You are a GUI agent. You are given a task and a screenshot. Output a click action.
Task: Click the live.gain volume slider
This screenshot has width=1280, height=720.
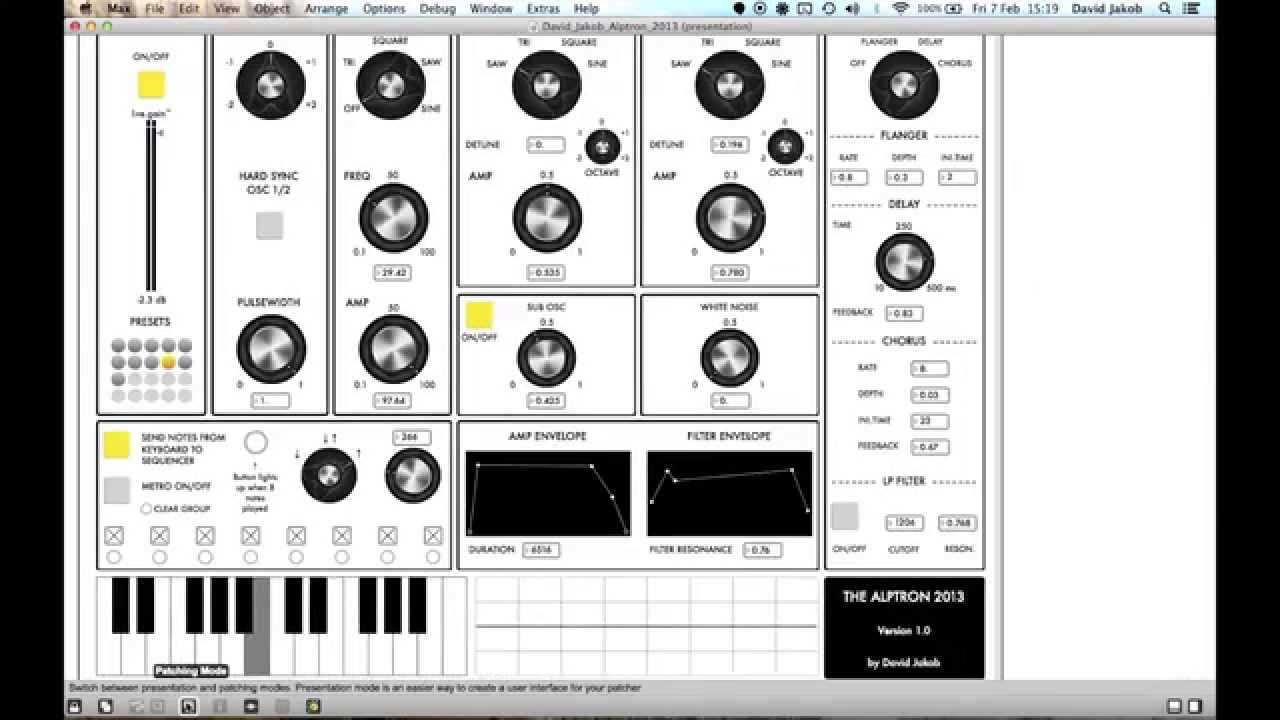click(x=151, y=206)
